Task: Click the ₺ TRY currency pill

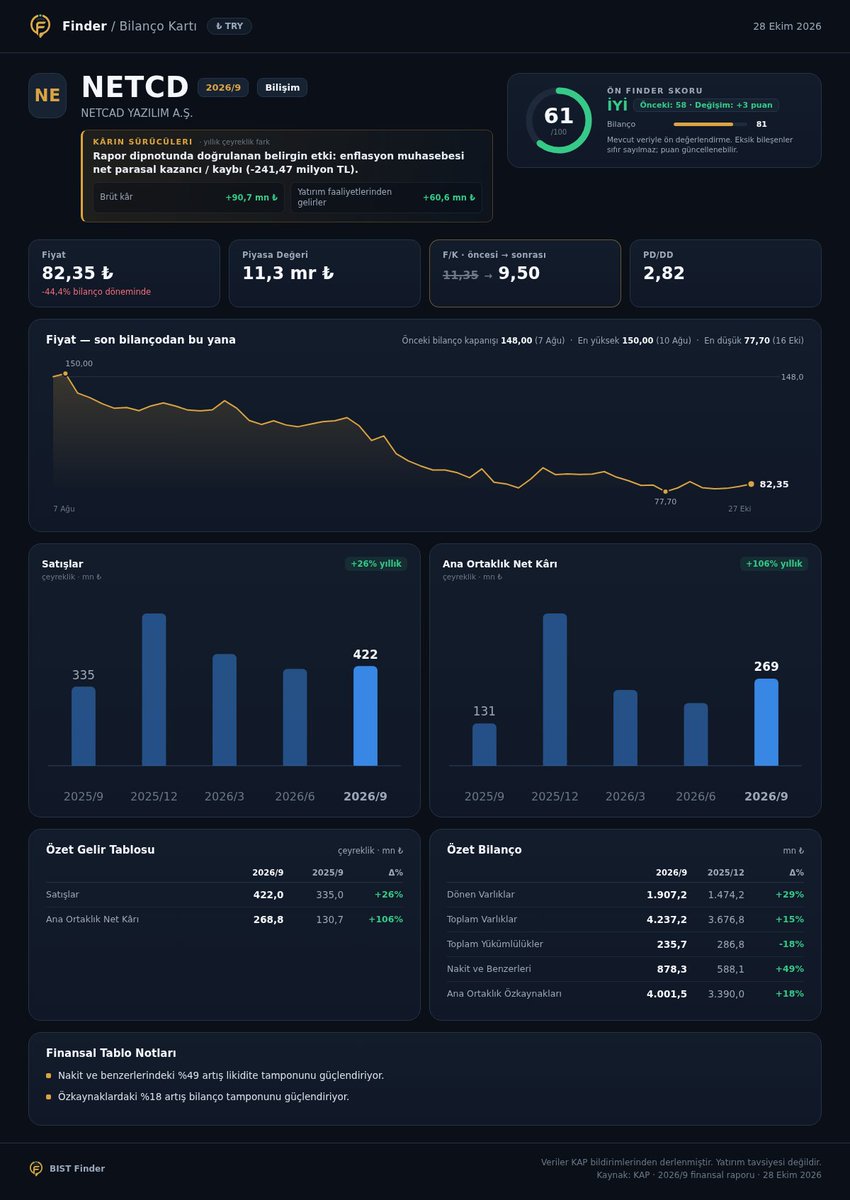Action: (229, 26)
